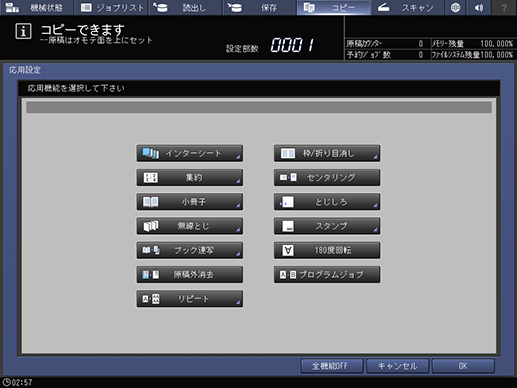Click the 応用機能を選択して下さい prompt

tap(76, 88)
